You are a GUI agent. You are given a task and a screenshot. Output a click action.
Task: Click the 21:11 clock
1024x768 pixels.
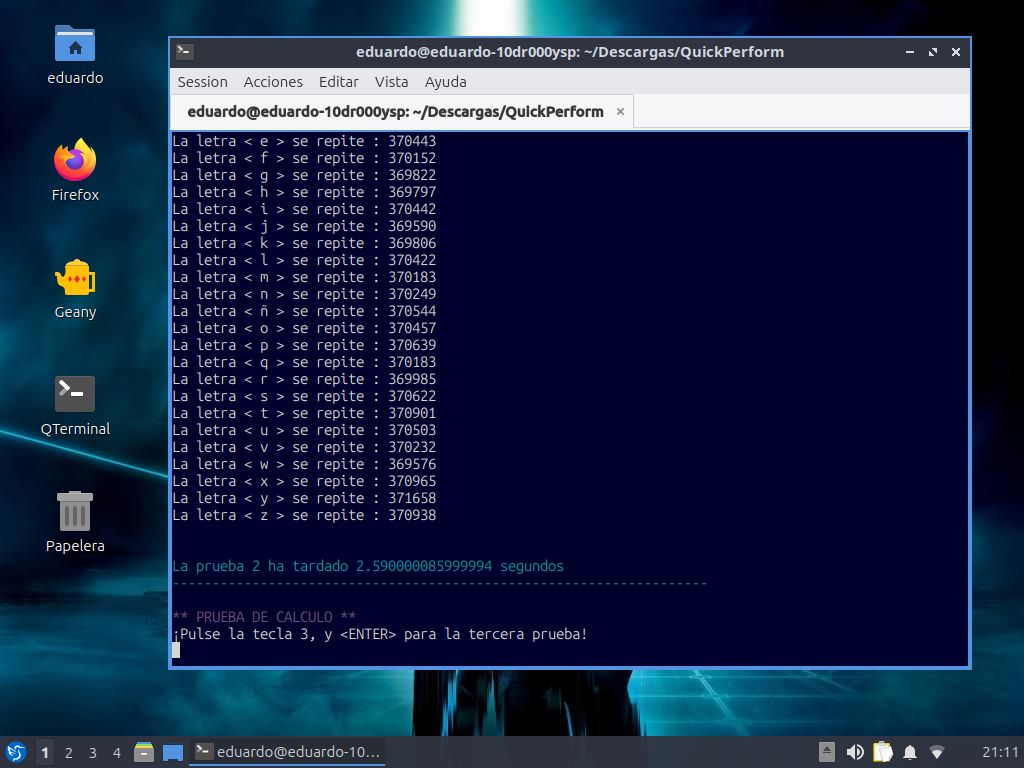tap(1000, 752)
